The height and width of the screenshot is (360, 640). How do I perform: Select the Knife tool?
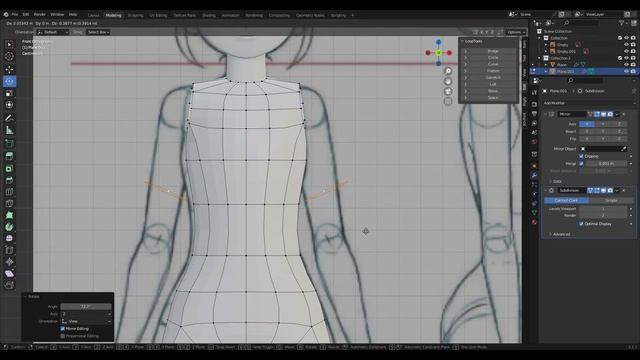click(9, 203)
